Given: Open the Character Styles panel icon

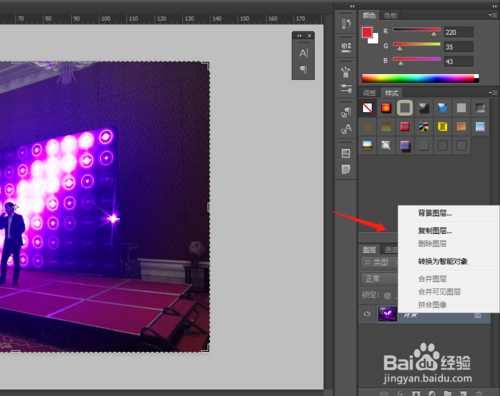Looking at the screenshot, I should tap(346, 128).
